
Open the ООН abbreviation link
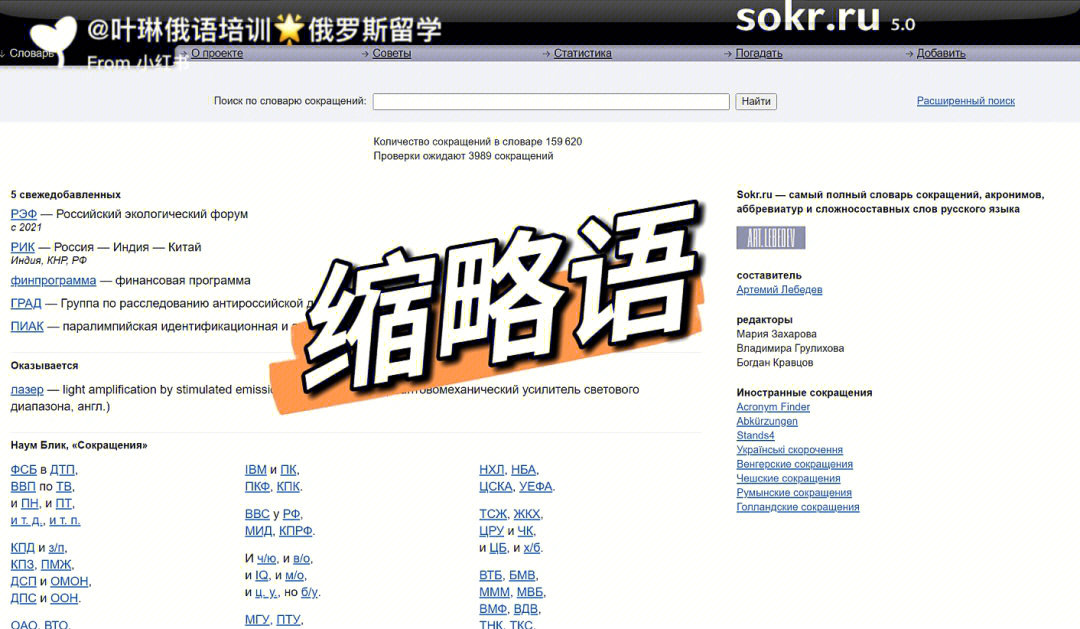coord(64,598)
